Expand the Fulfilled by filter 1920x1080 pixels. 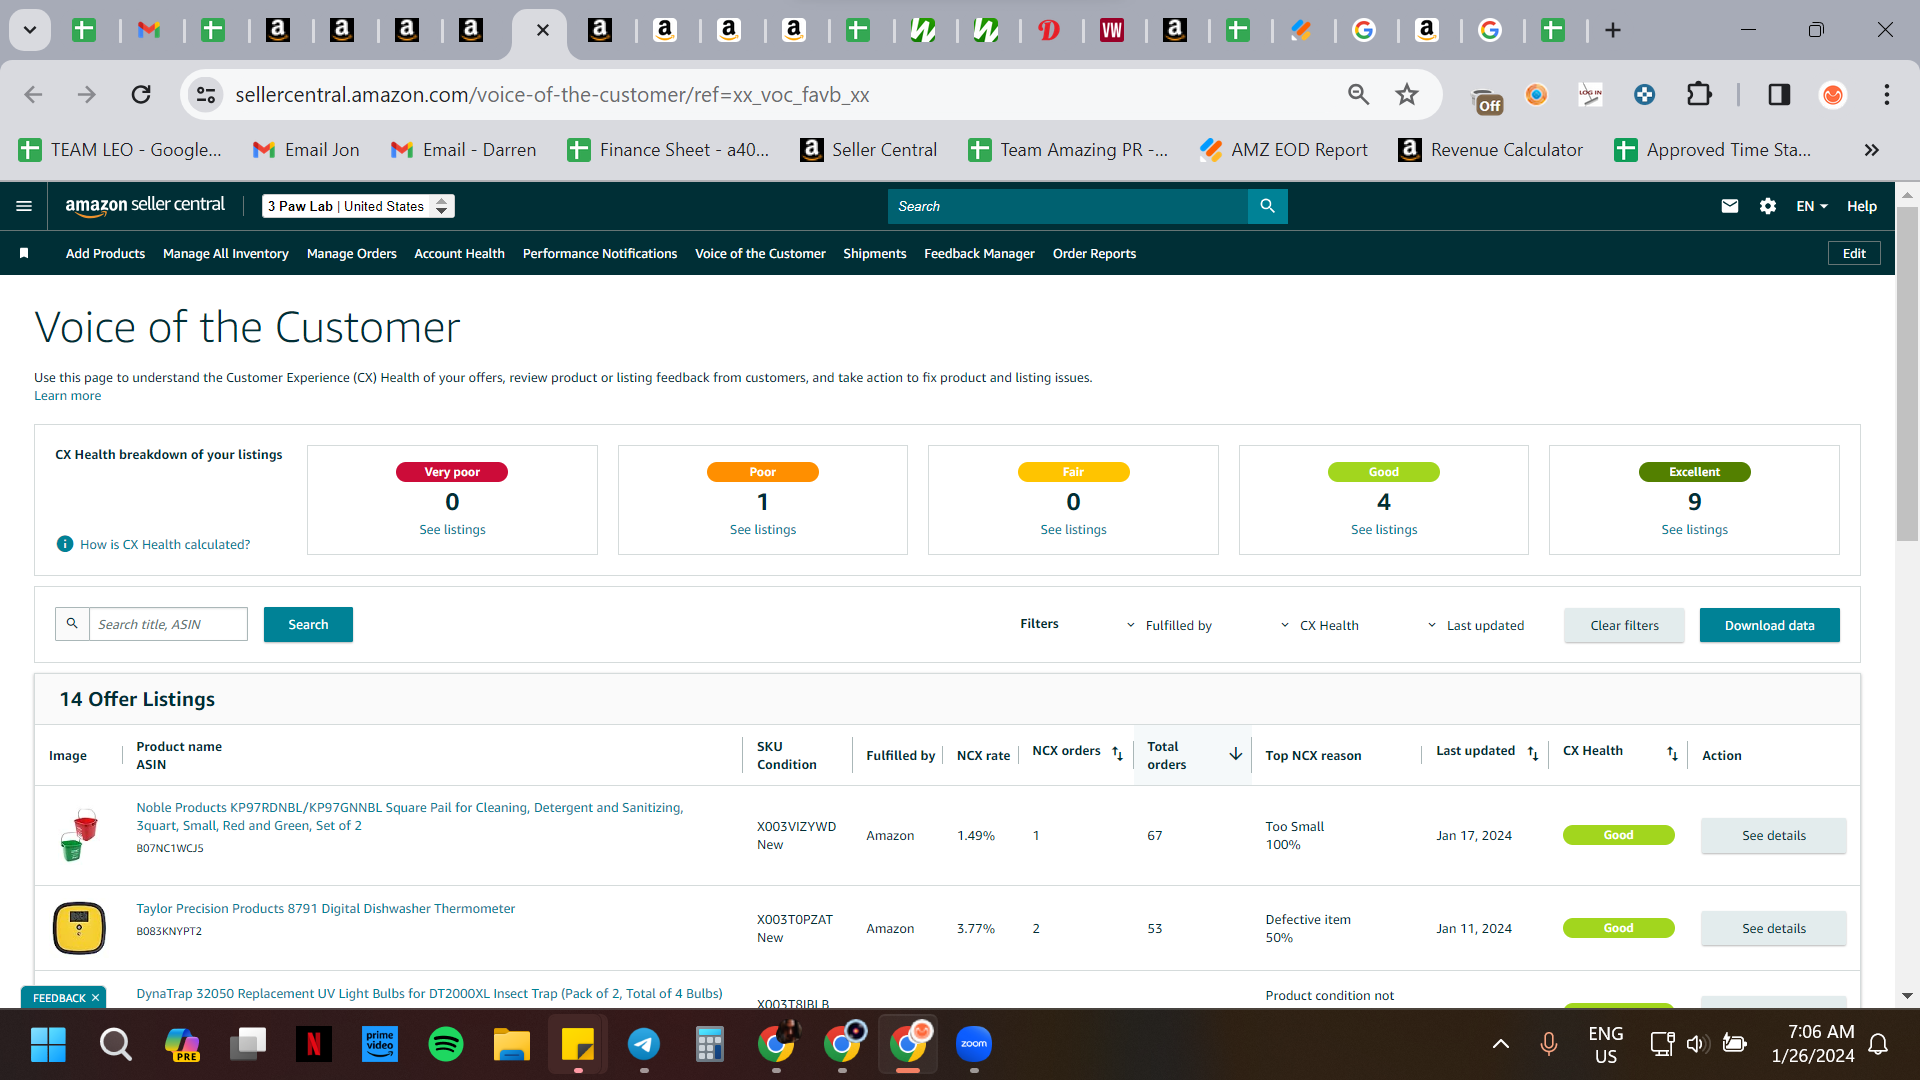(x=1170, y=625)
